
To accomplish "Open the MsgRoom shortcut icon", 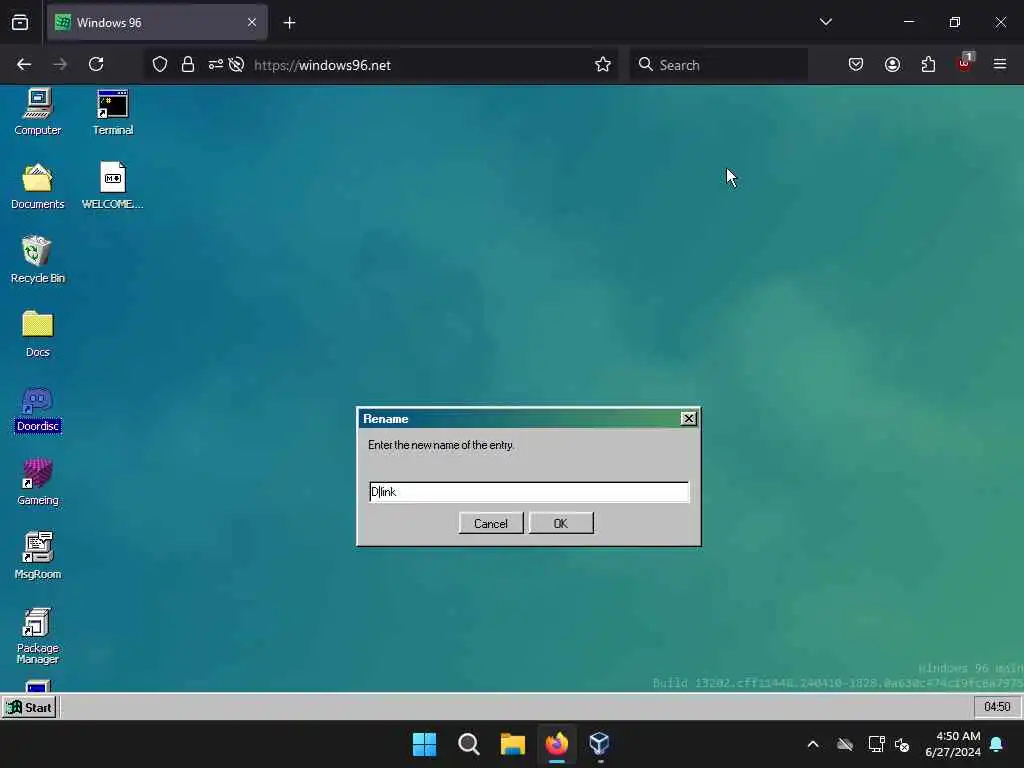I will tap(38, 556).
